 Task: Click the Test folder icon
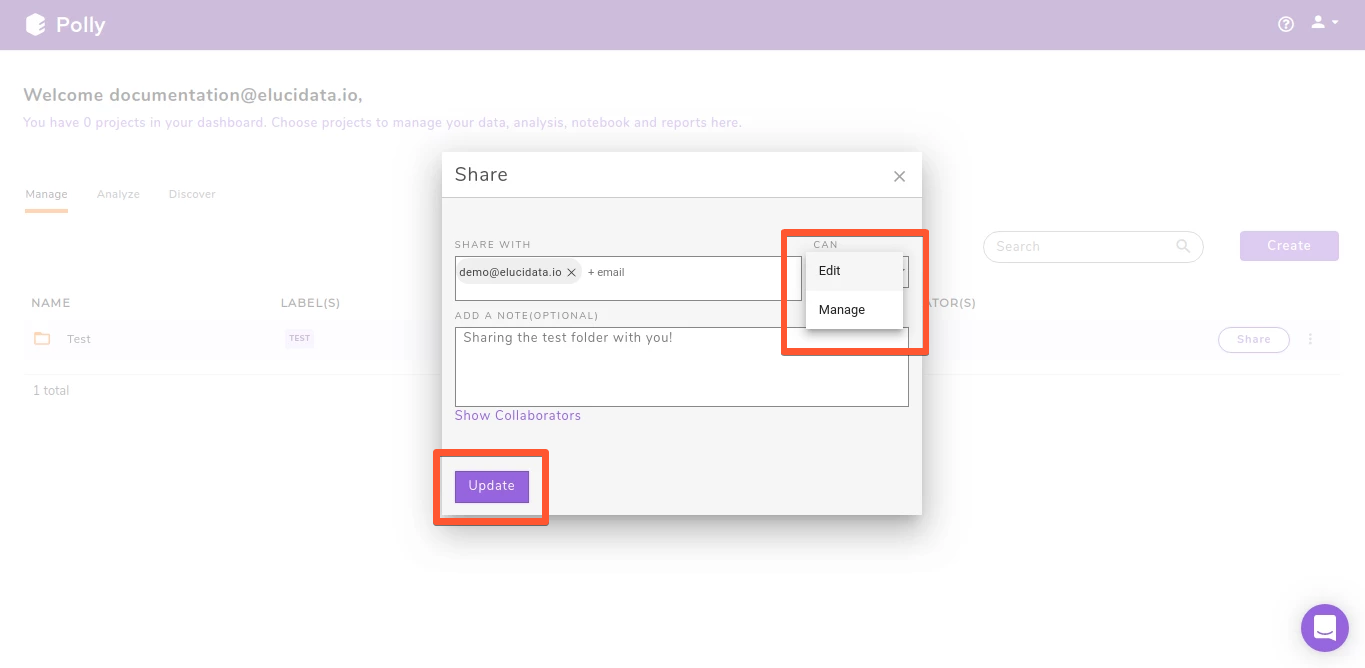pos(41,339)
